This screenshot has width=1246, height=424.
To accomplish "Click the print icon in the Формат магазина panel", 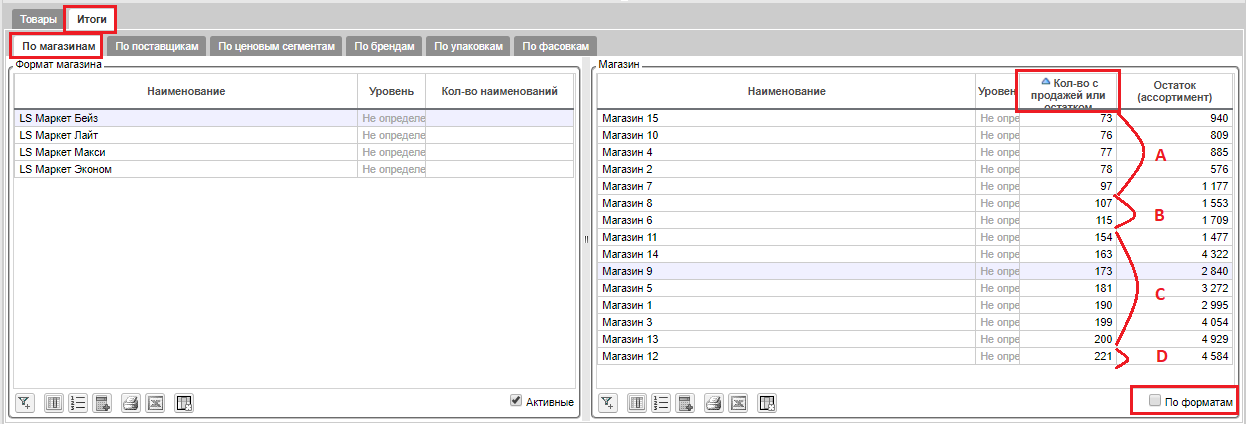I will click(130, 403).
